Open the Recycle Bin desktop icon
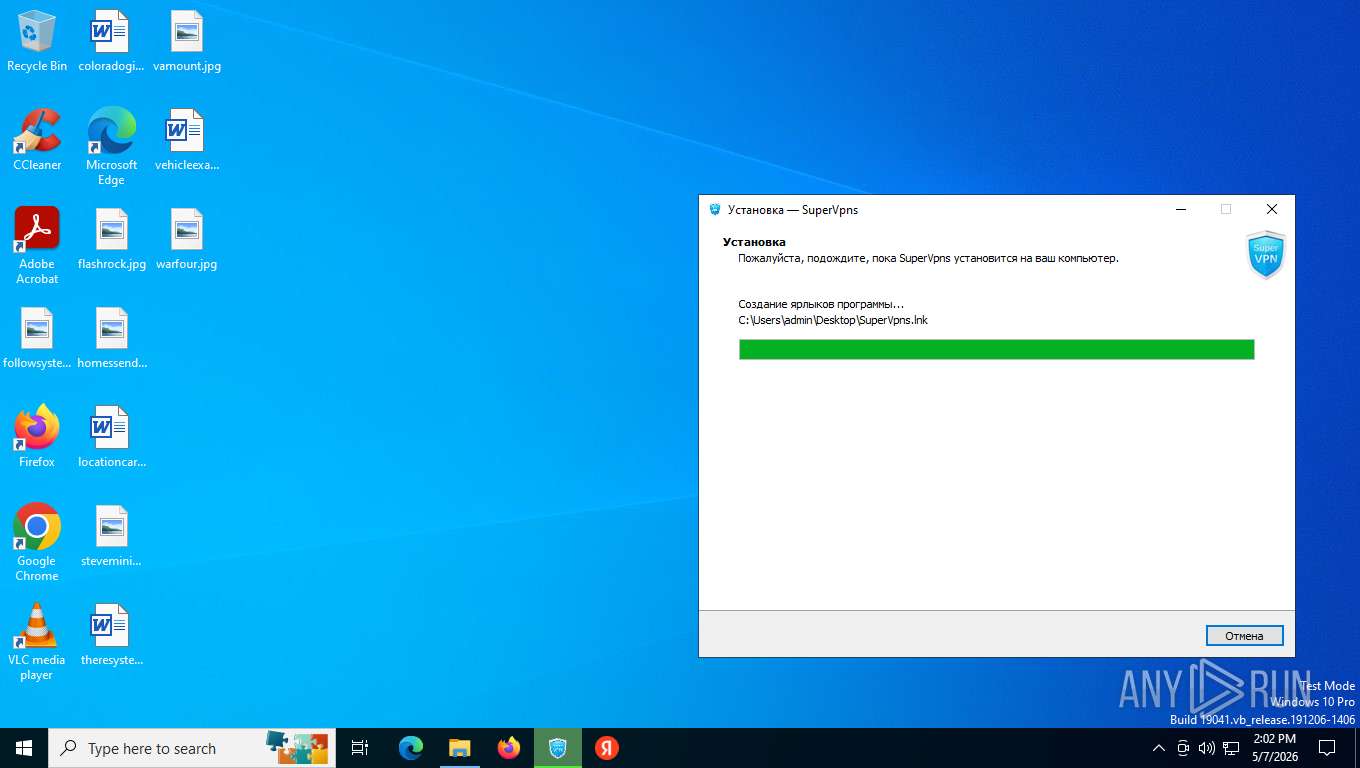The image size is (1360, 768). click(x=37, y=41)
